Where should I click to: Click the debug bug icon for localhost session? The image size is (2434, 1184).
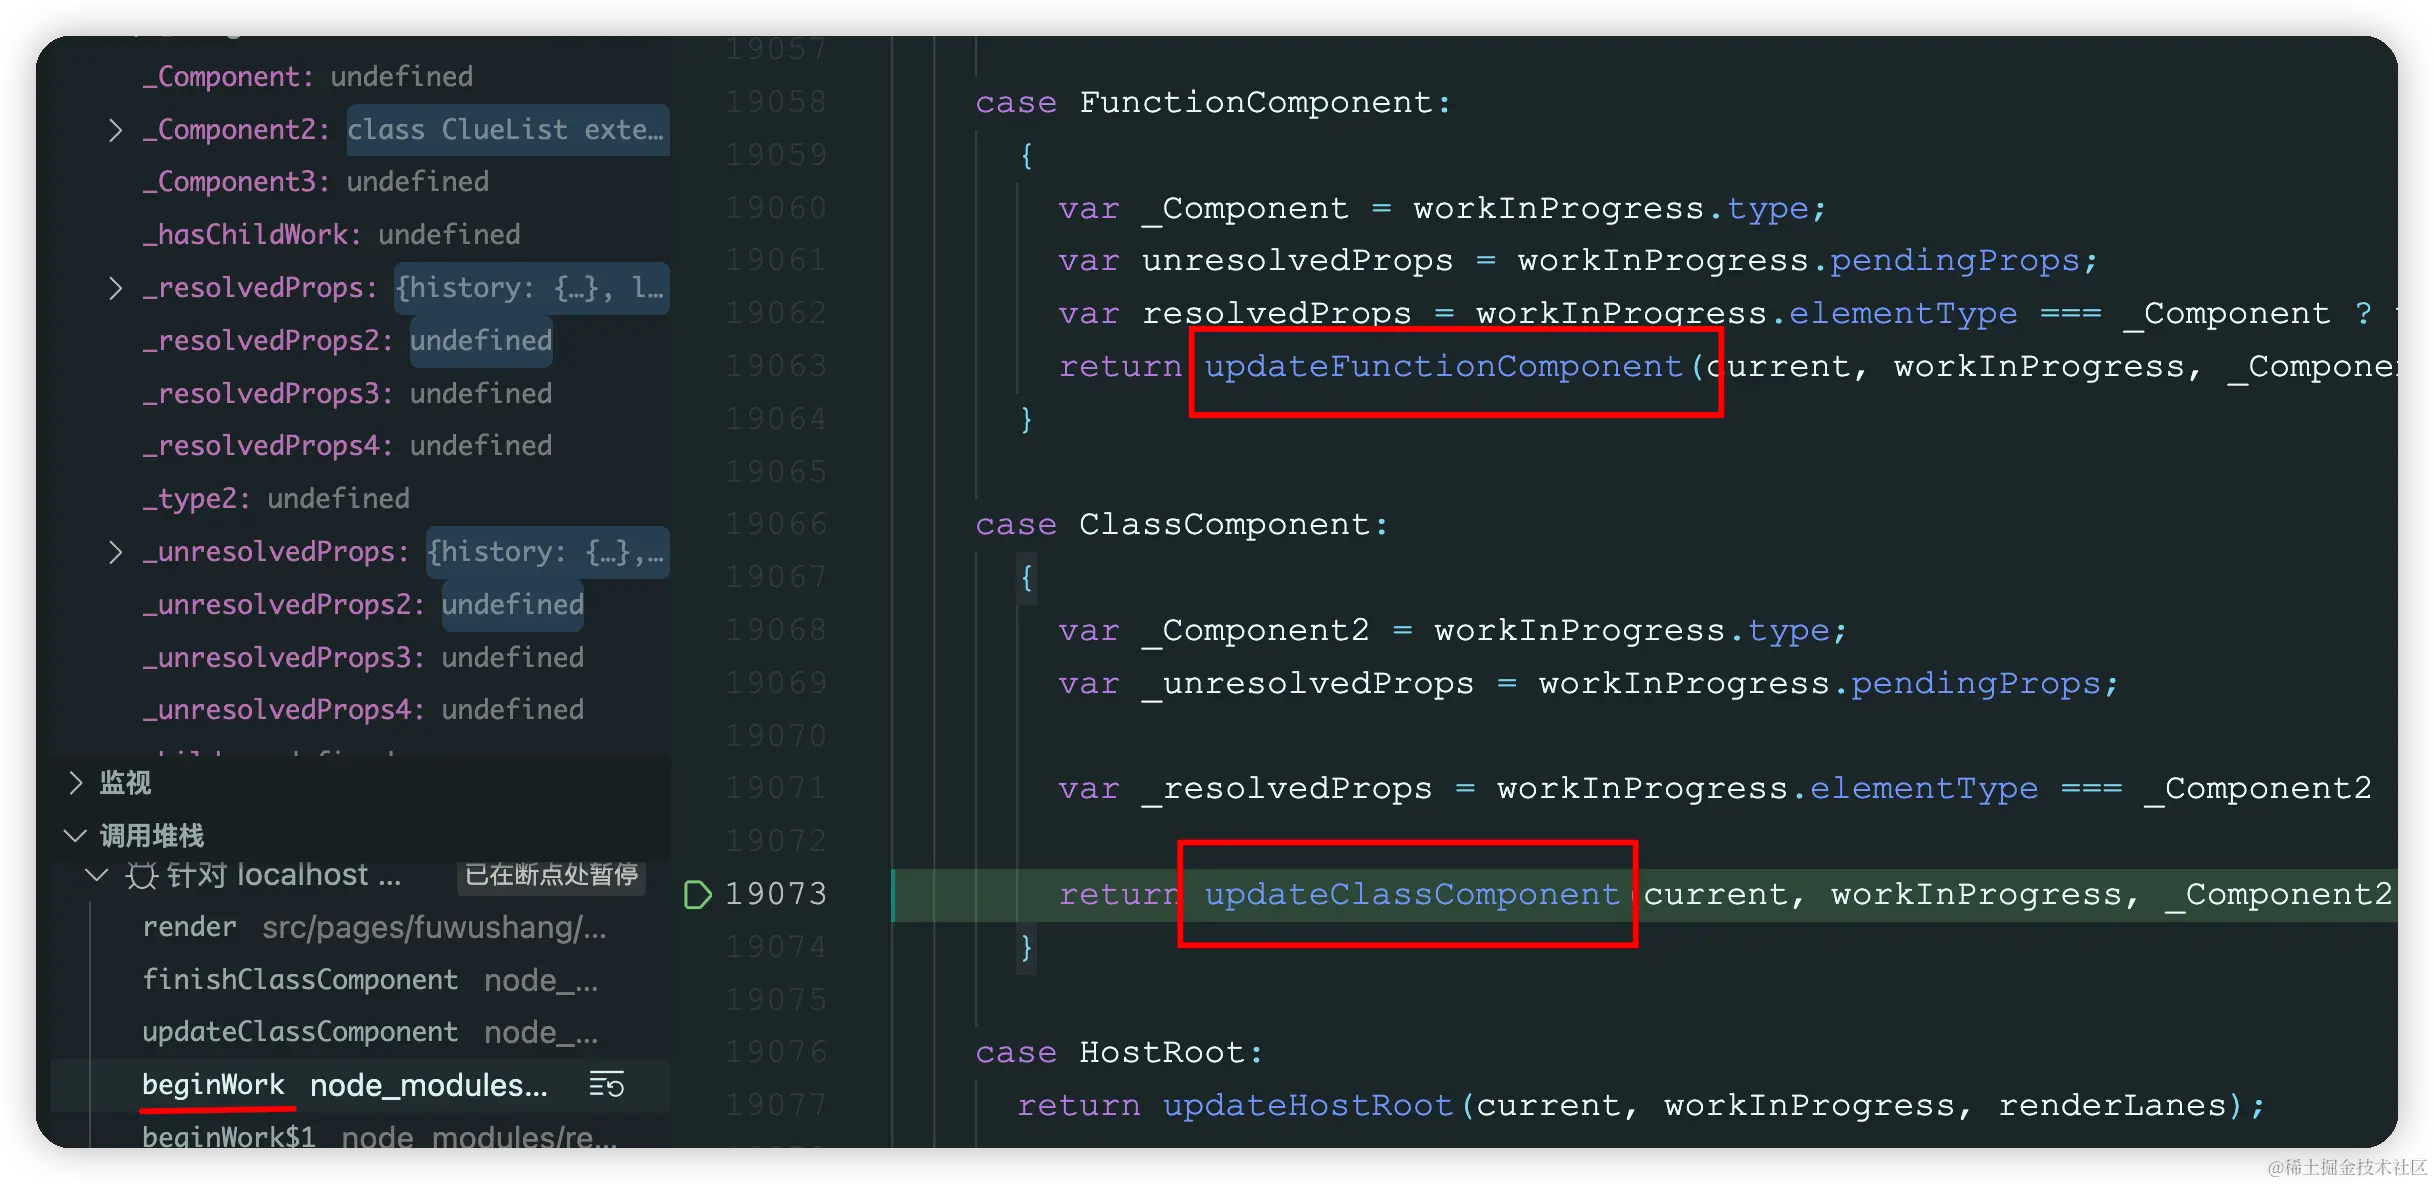click(x=141, y=876)
